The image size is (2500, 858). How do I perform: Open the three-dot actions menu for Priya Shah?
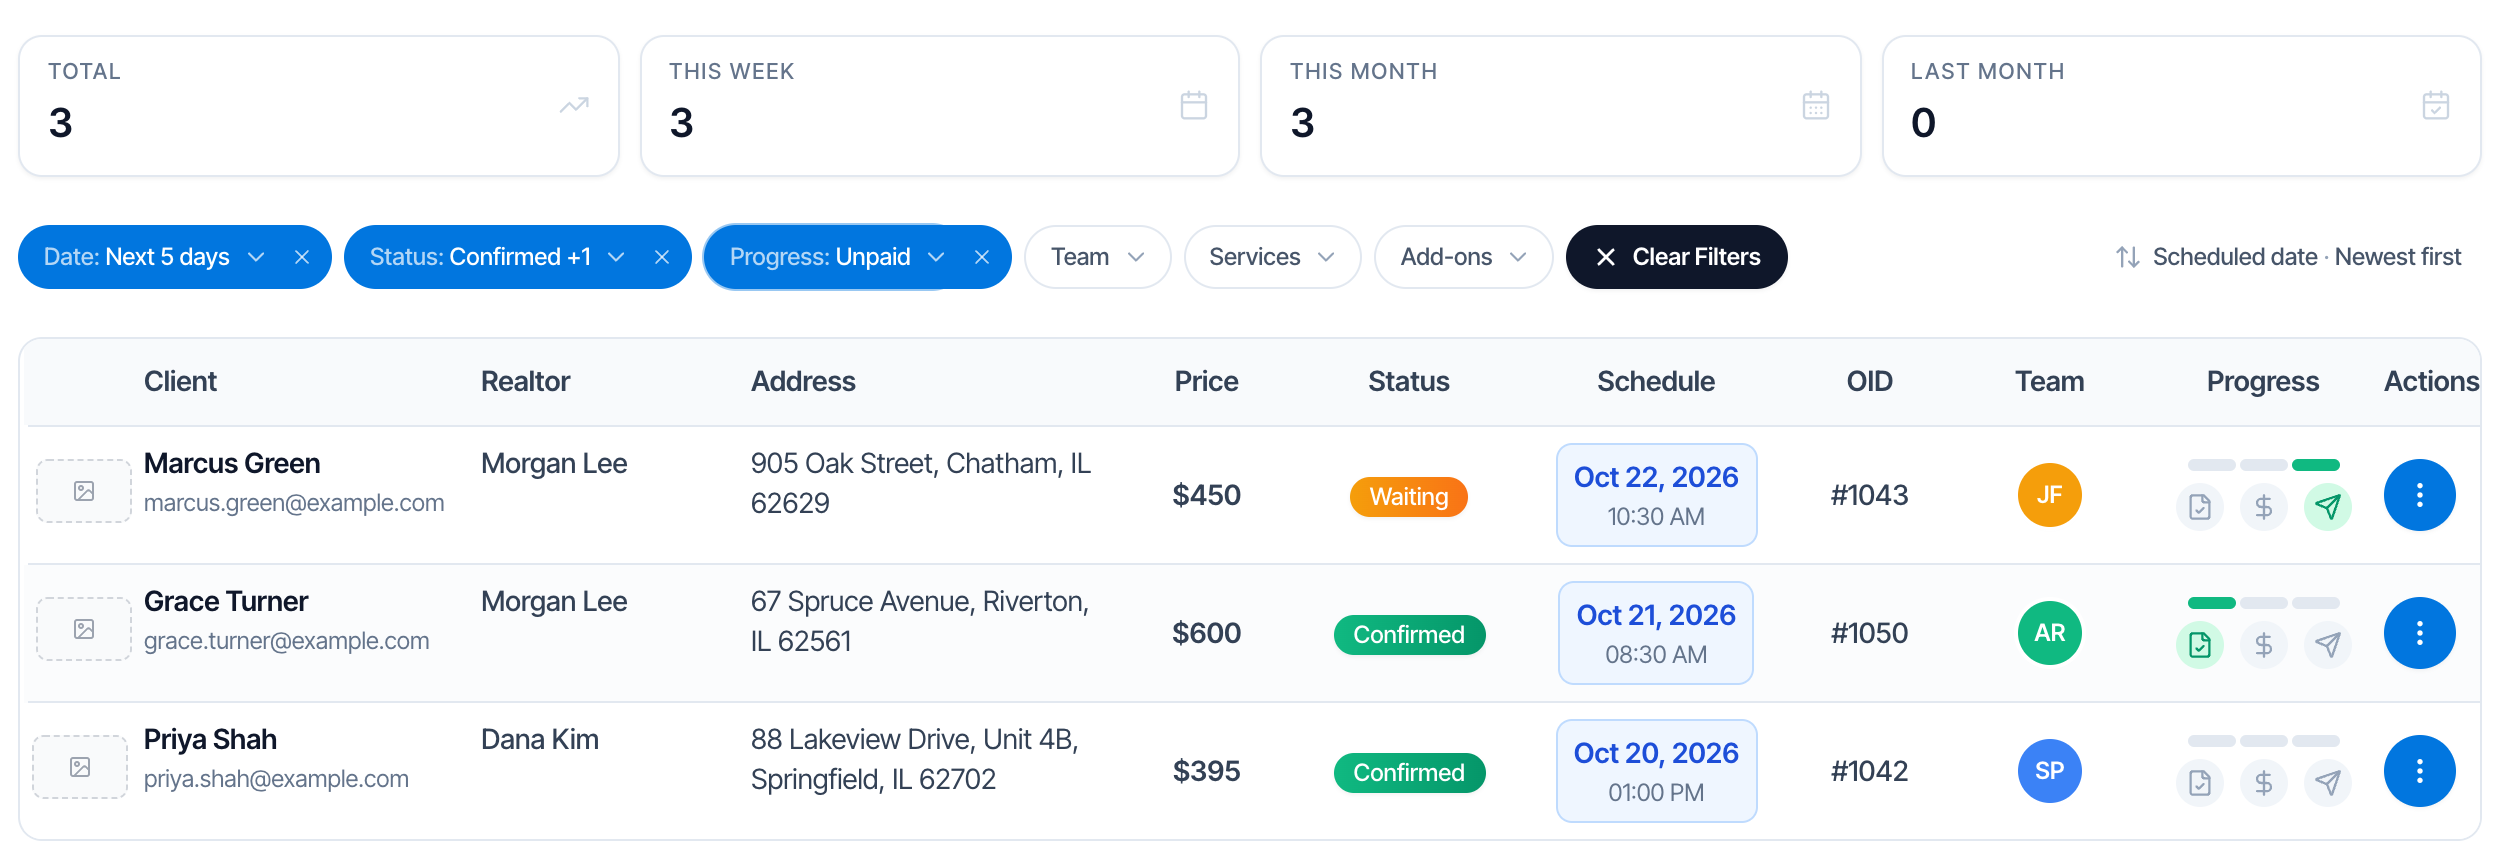[x=2419, y=771]
